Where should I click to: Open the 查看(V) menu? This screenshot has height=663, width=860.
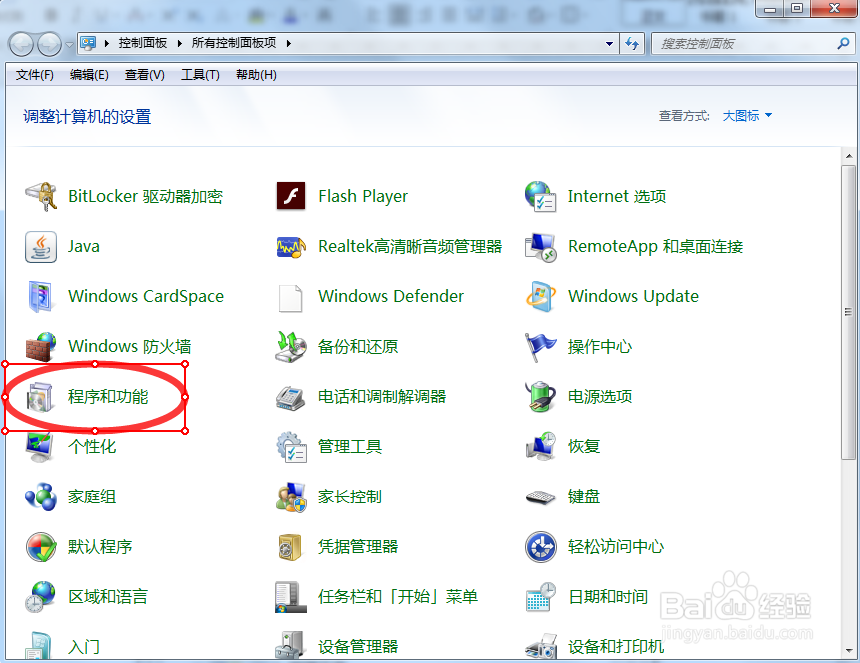click(144, 75)
